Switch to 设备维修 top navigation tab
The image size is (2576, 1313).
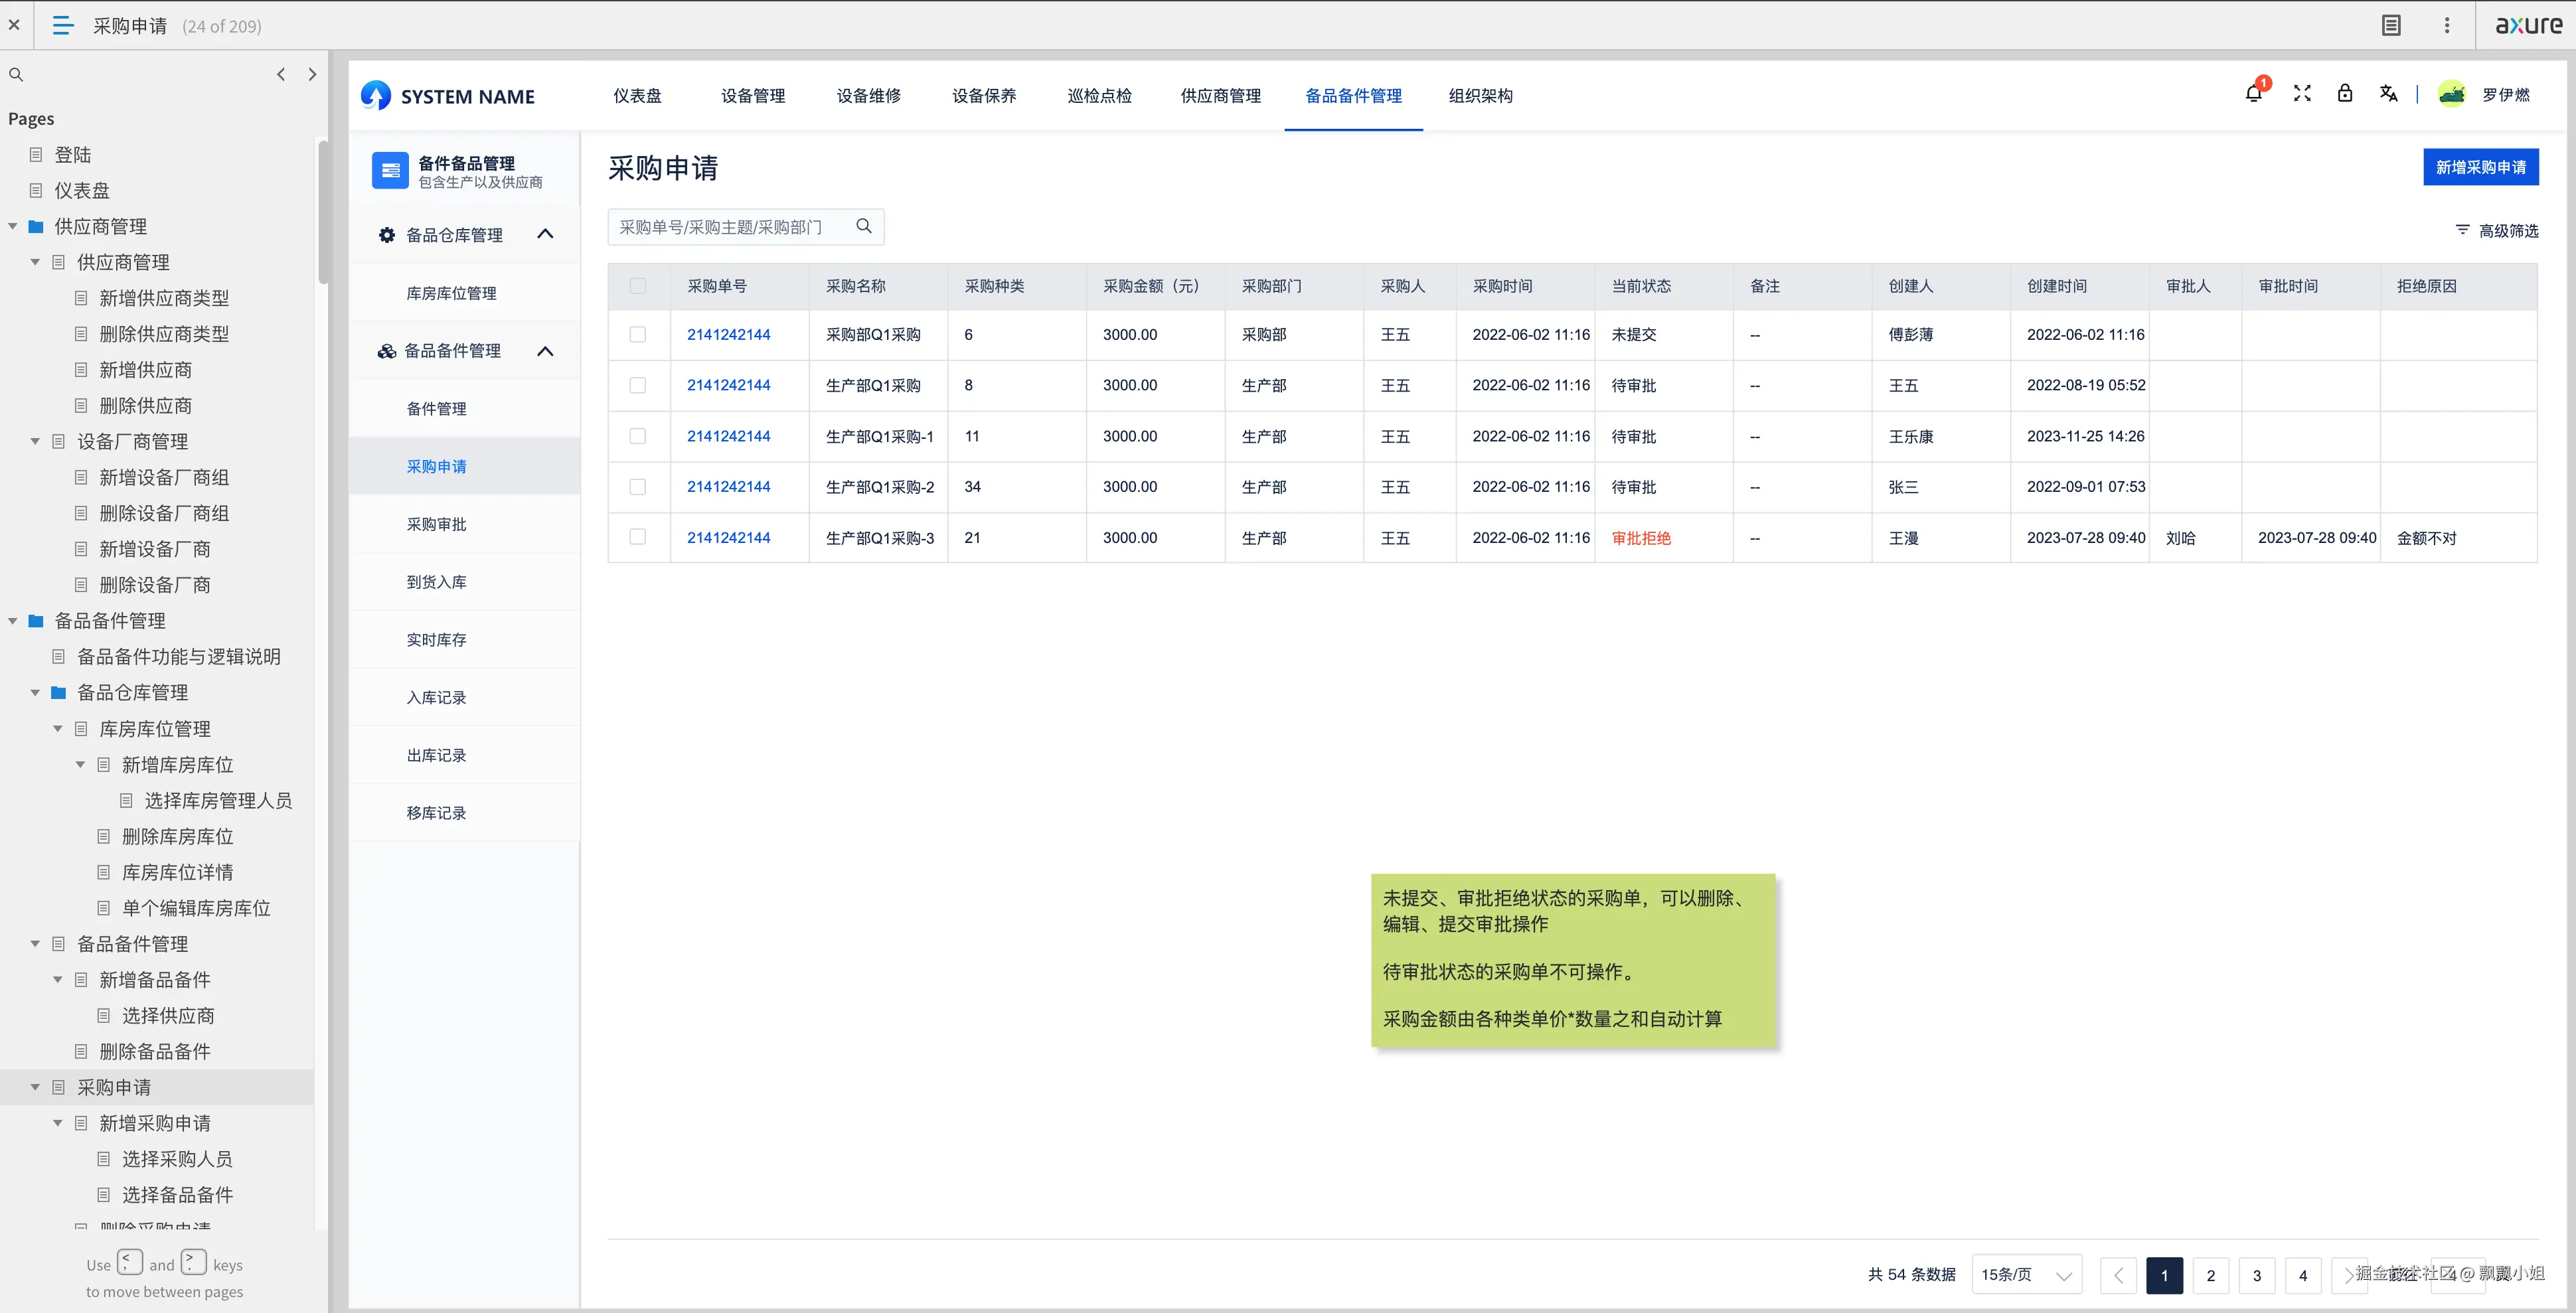[868, 96]
